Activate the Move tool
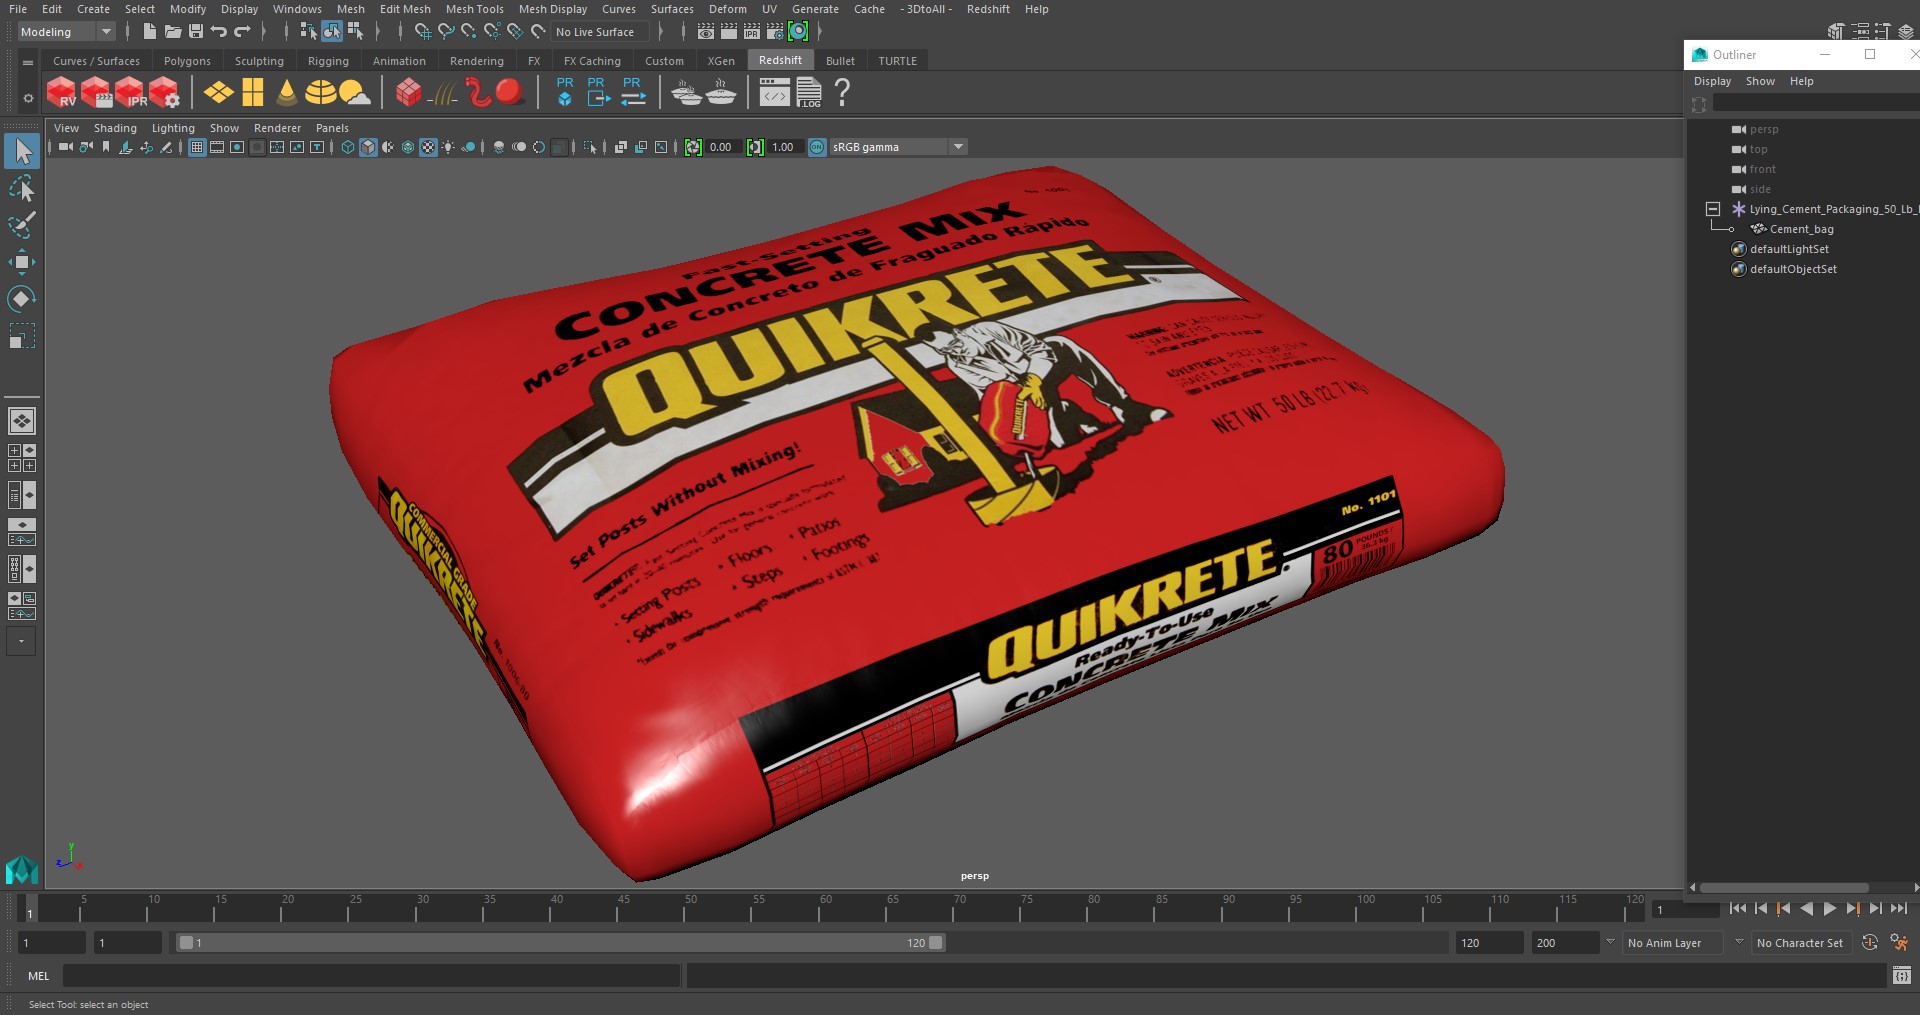The width and height of the screenshot is (1920, 1015). tap(21, 262)
